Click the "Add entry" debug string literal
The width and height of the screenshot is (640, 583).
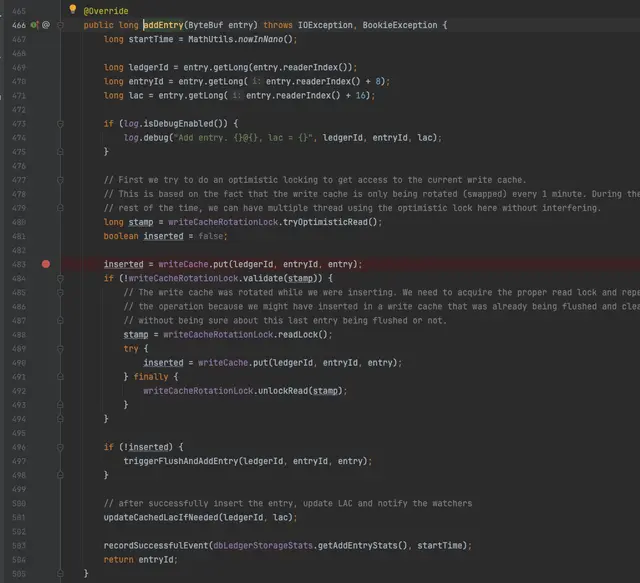tap(245, 138)
